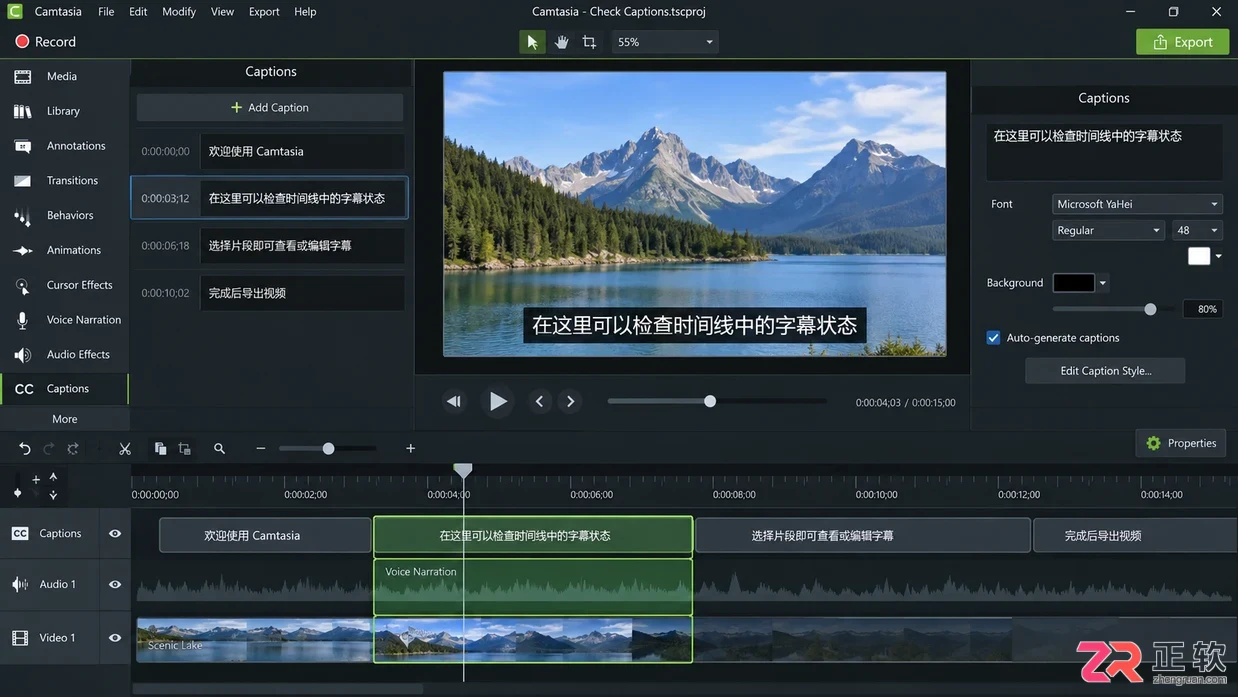Open the Microsoft YaHei font dropdown

(1137, 204)
